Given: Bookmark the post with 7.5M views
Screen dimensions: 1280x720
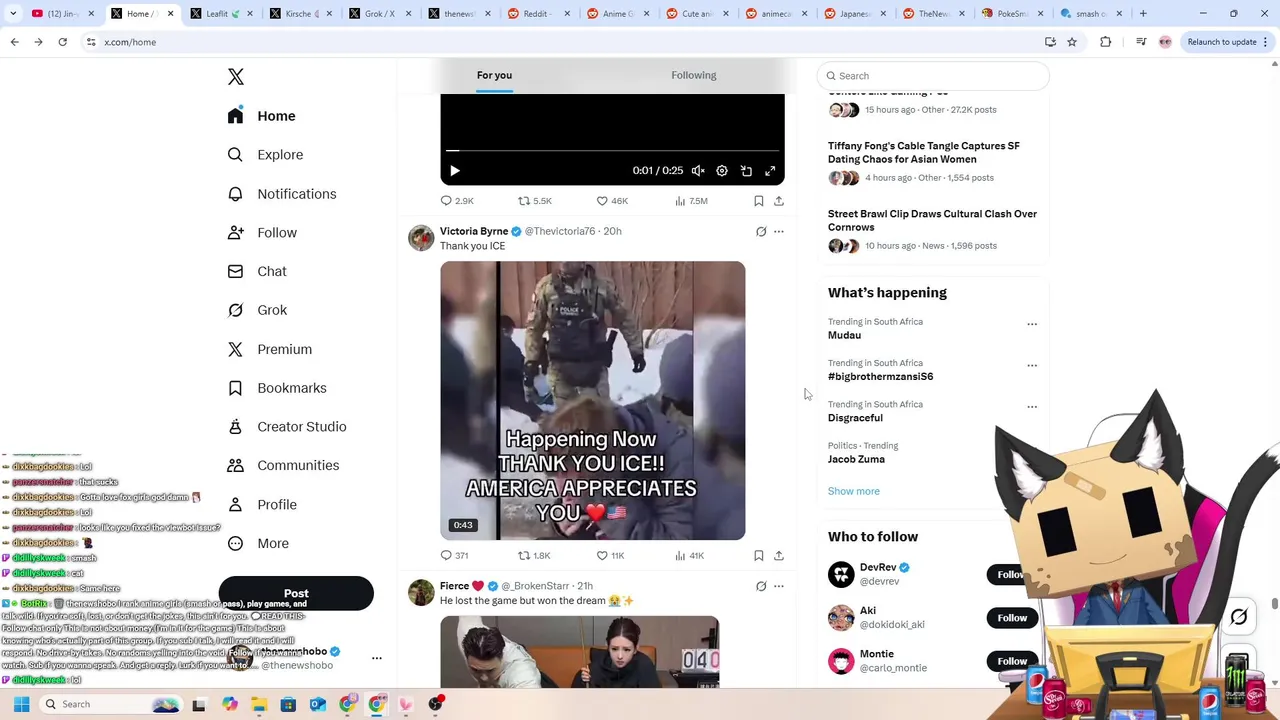Looking at the screenshot, I should [759, 201].
